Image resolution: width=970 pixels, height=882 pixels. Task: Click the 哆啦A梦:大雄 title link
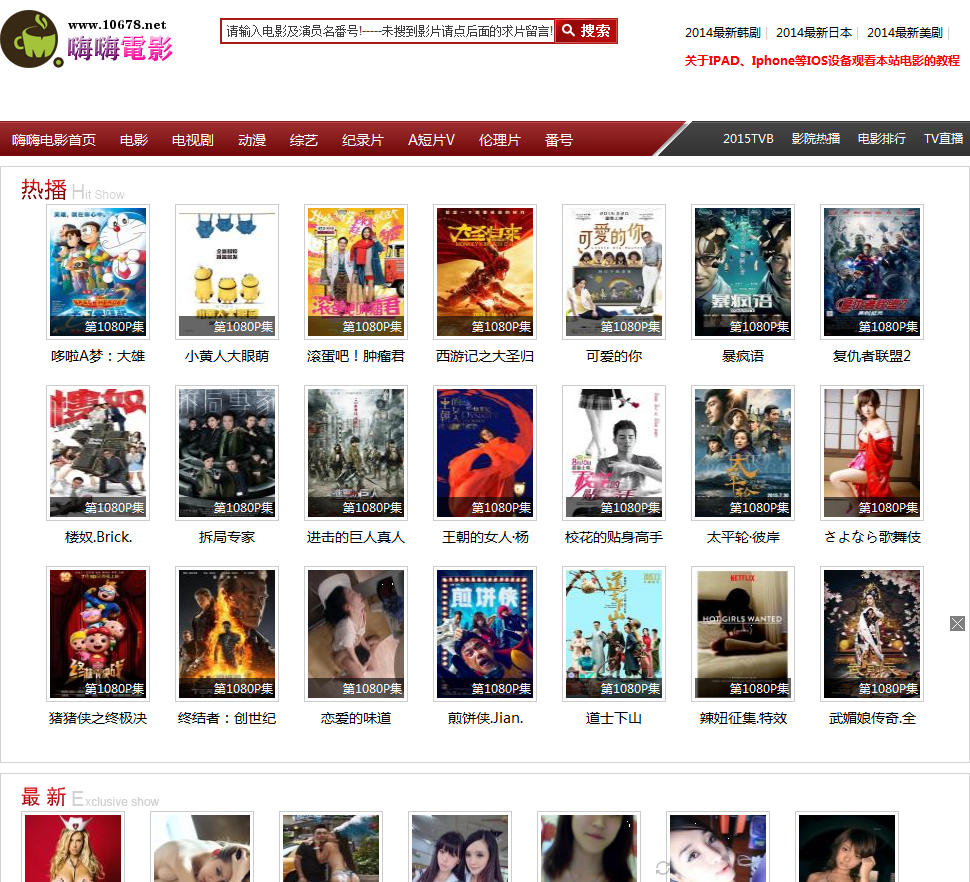(x=98, y=356)
